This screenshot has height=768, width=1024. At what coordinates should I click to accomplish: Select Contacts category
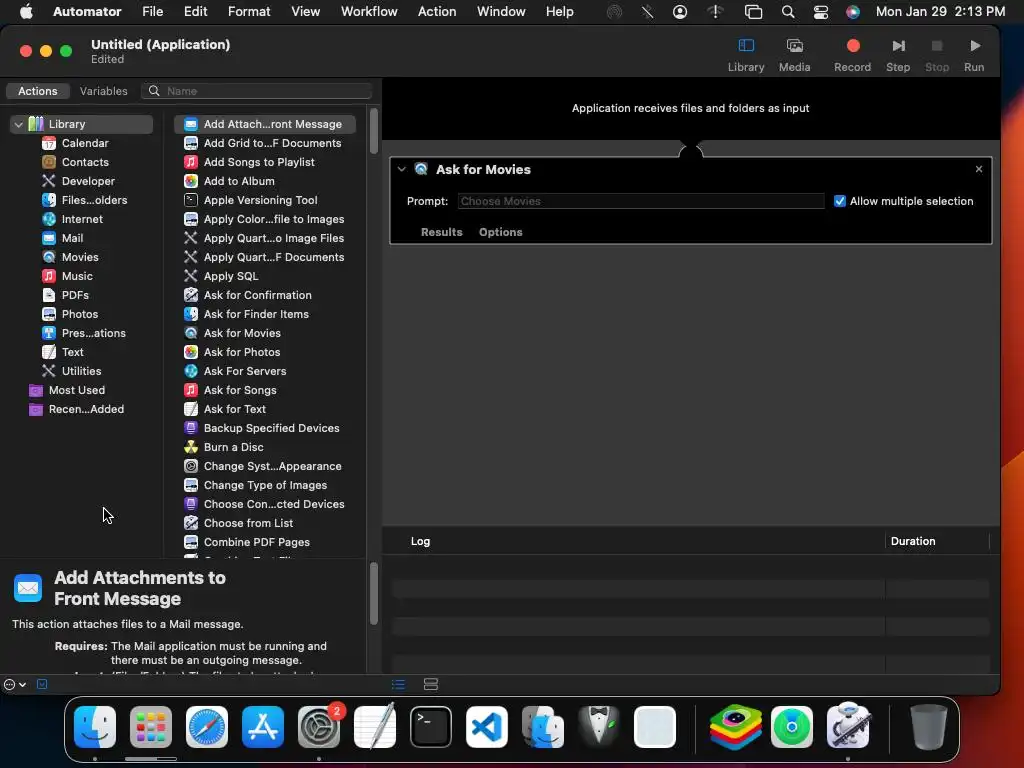point(85,162)
